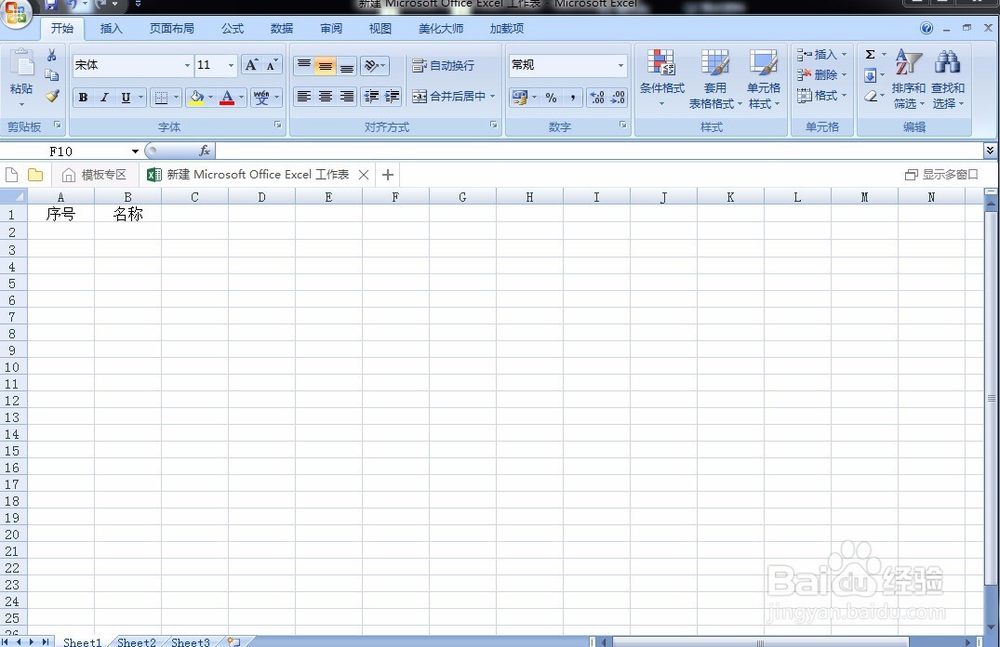1000x647 pixels.
Task: Toggle bottom vertical alignment
Action: coord(346,65)
